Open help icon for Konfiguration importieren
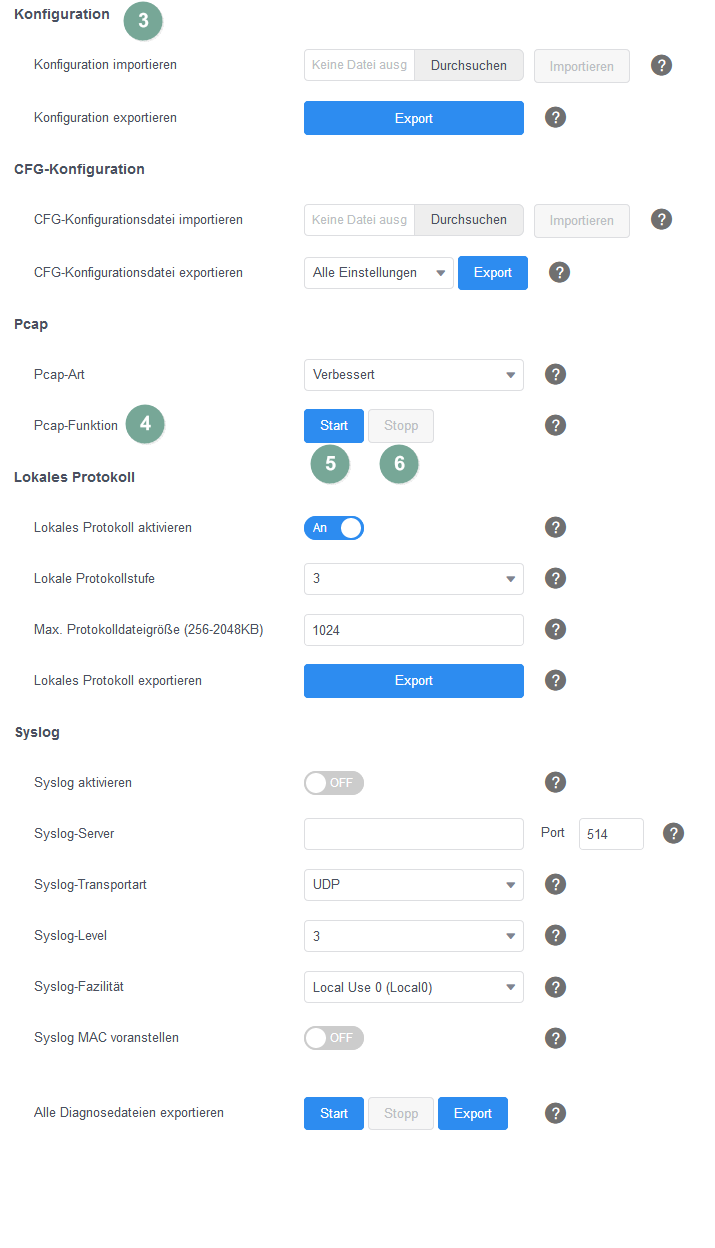The image size is (715, 1248). [x=661, y=66]
